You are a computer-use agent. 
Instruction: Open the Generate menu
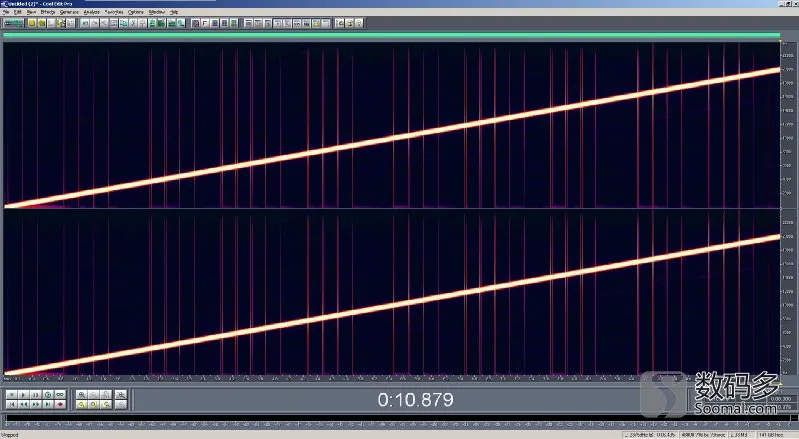tap(69, 12)
